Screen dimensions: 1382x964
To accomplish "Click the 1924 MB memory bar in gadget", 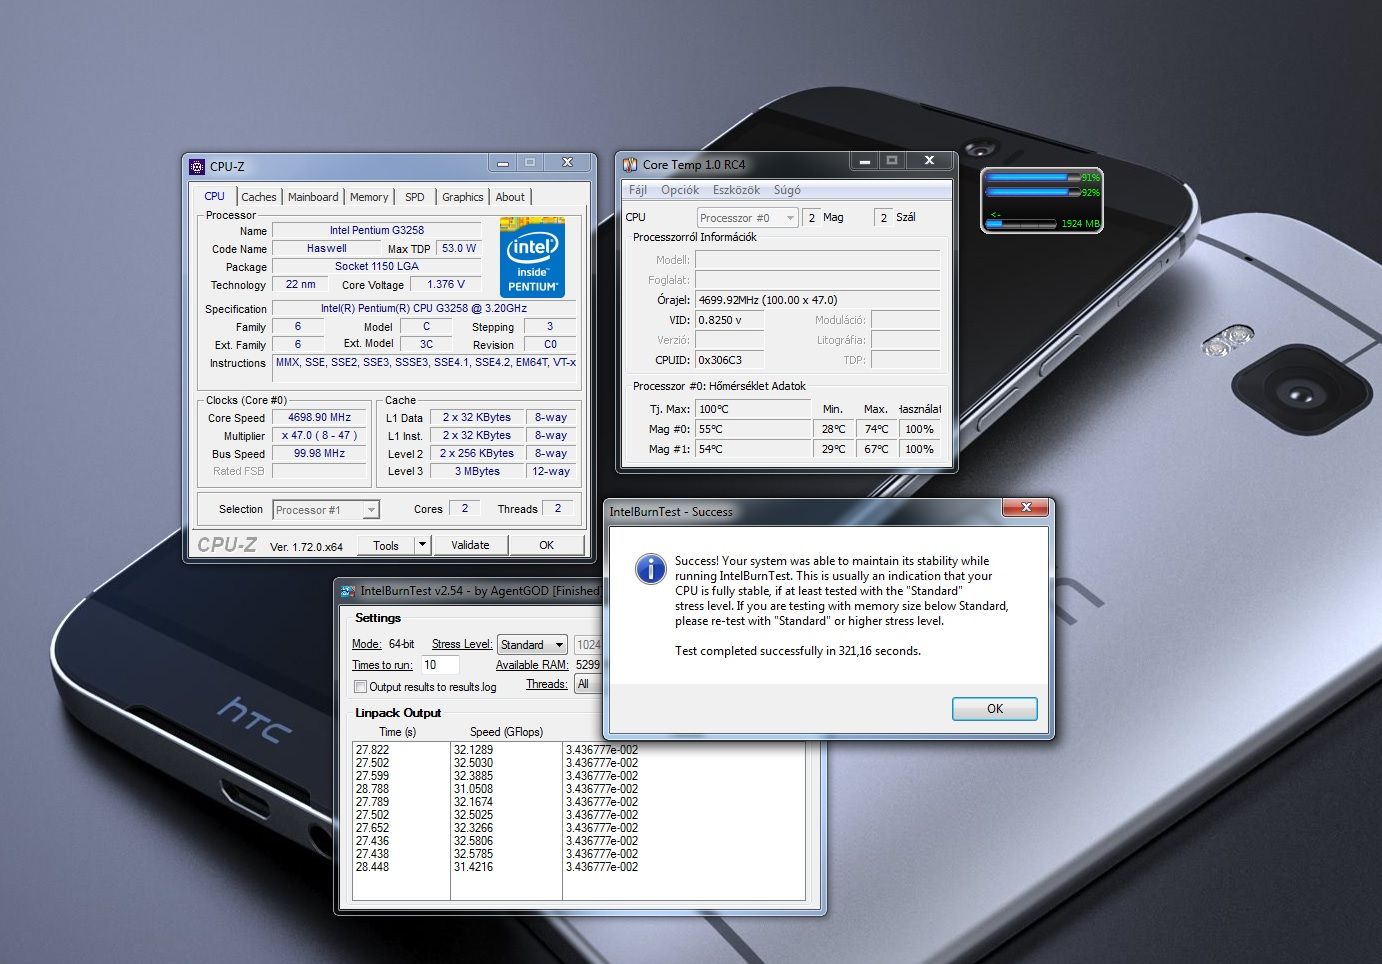I will click(x=1022, y=223).
